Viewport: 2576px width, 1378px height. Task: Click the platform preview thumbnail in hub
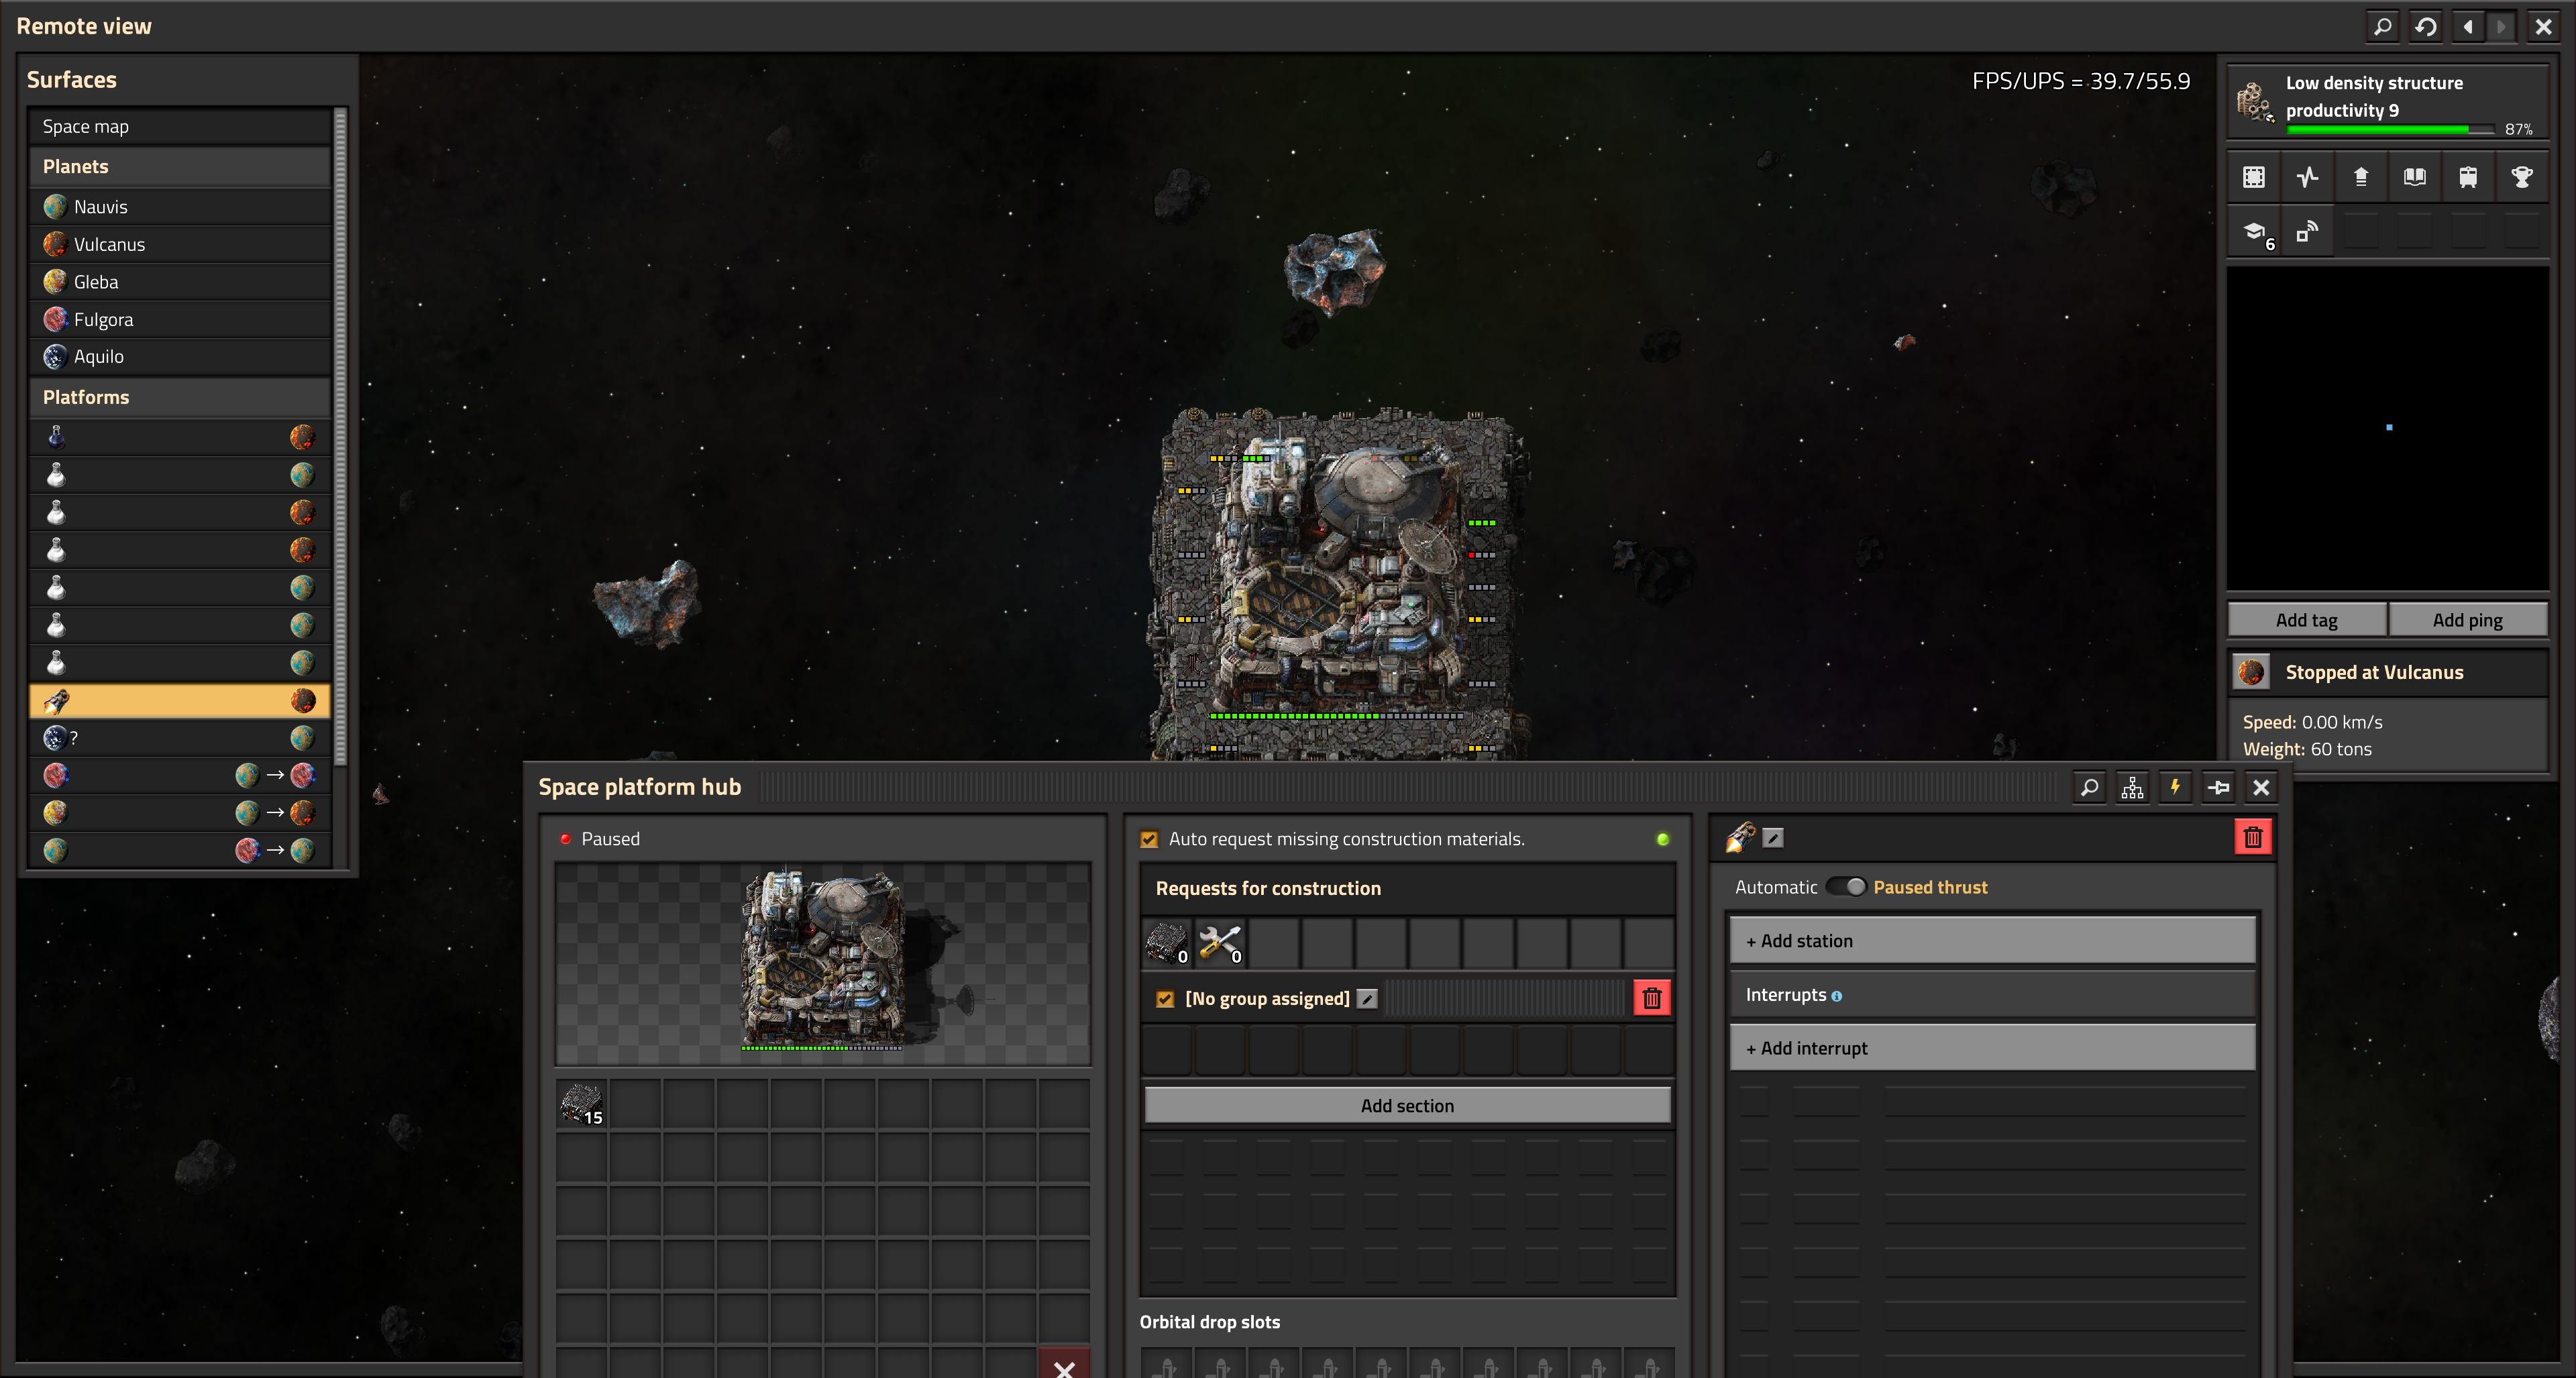pyautogui.click(x=823, y=964)
